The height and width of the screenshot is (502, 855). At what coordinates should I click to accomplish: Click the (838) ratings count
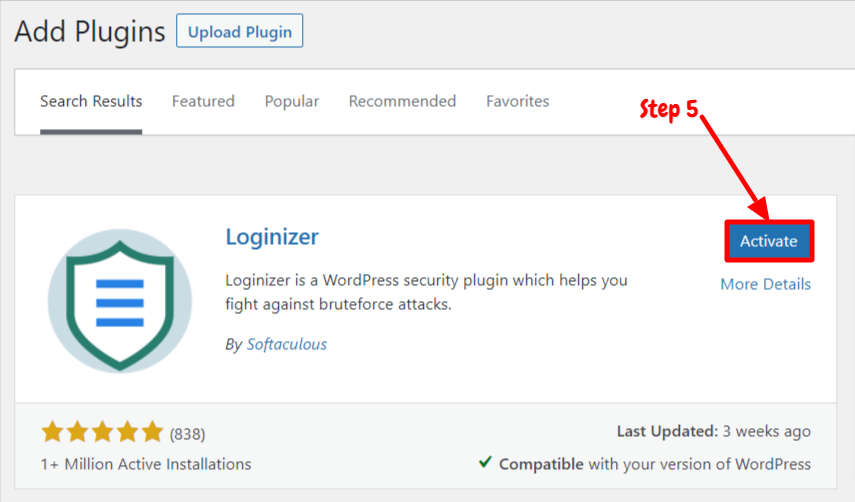(187, 434)
